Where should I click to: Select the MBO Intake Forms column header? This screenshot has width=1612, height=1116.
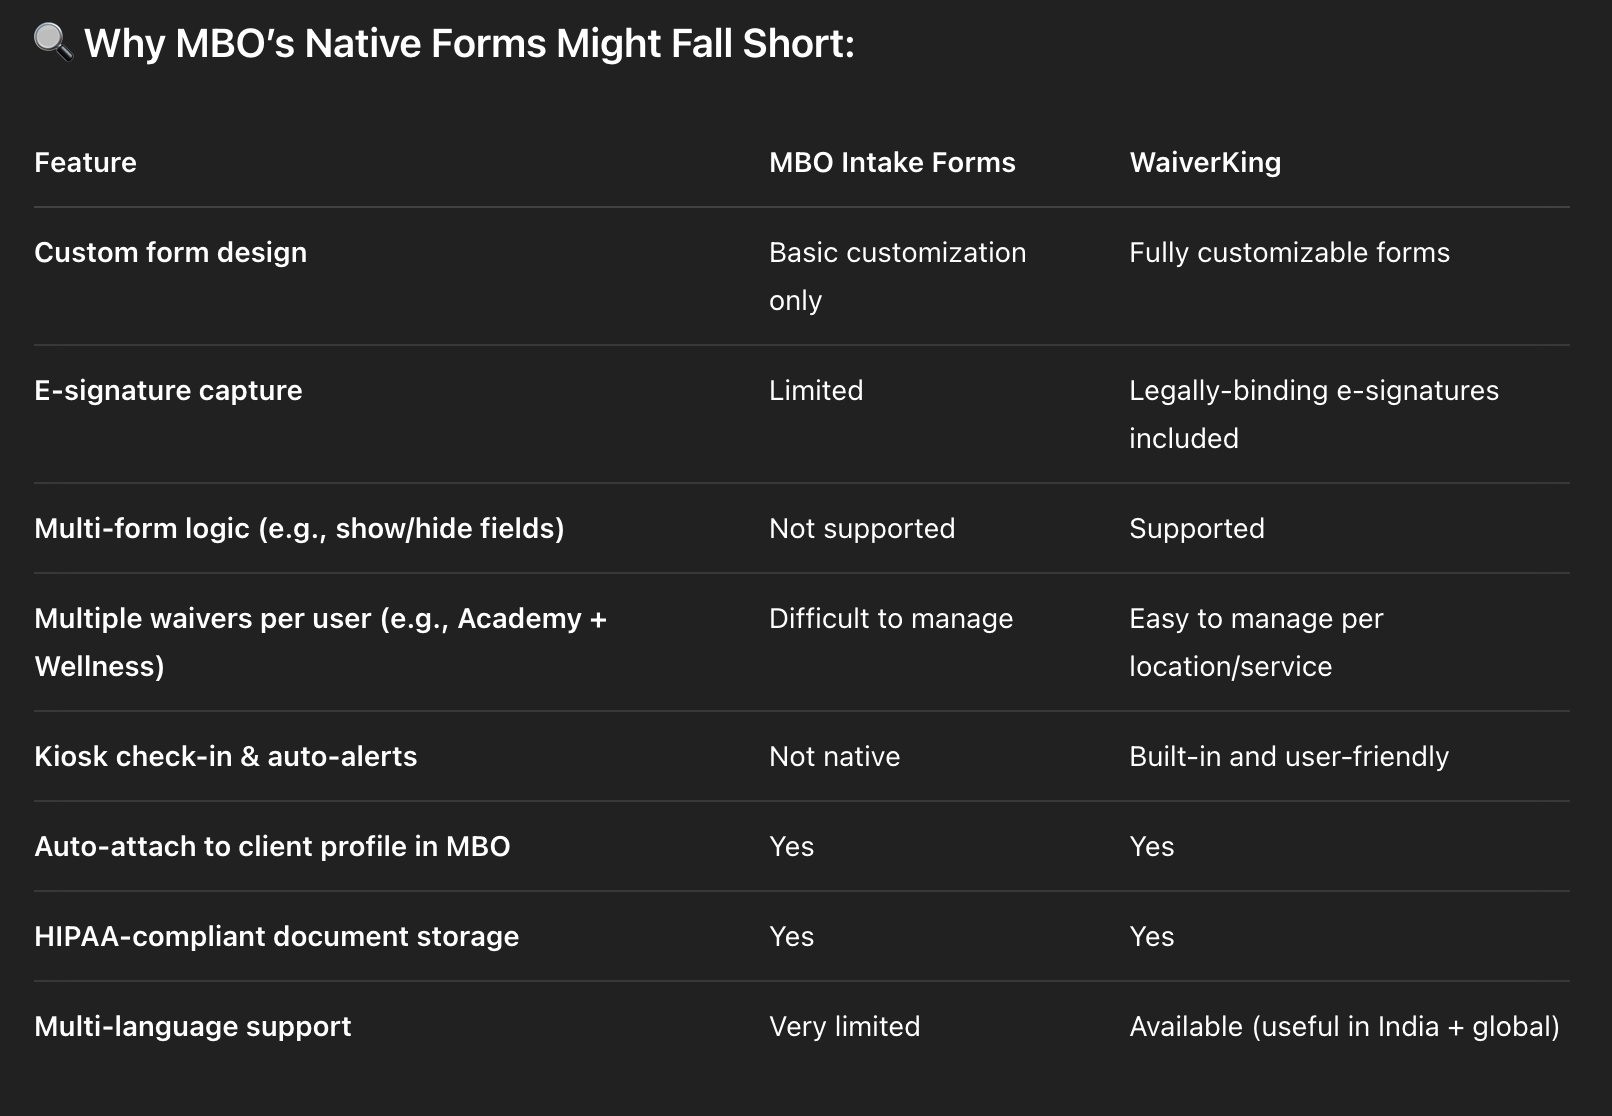pyautogui.click(x=892, y=162)
